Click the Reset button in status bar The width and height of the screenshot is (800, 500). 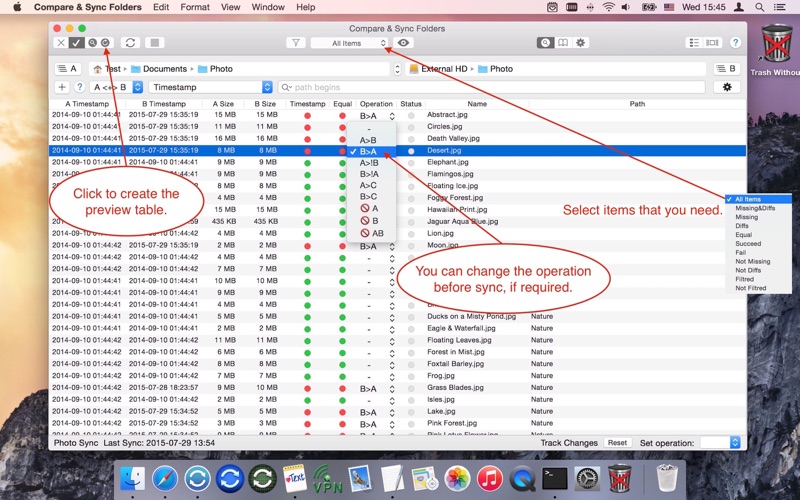tap(617, 443)
